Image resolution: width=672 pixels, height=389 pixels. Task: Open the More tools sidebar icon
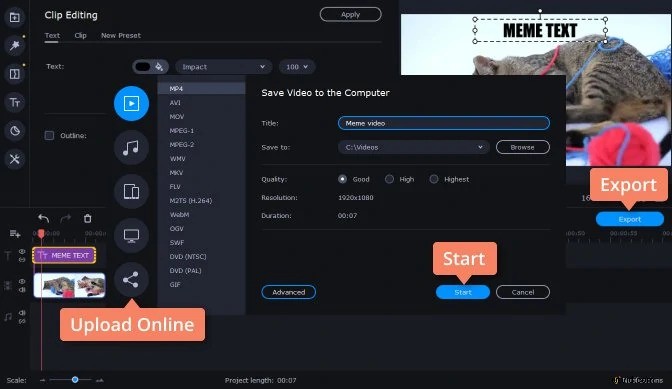click(x=15, y=159)
